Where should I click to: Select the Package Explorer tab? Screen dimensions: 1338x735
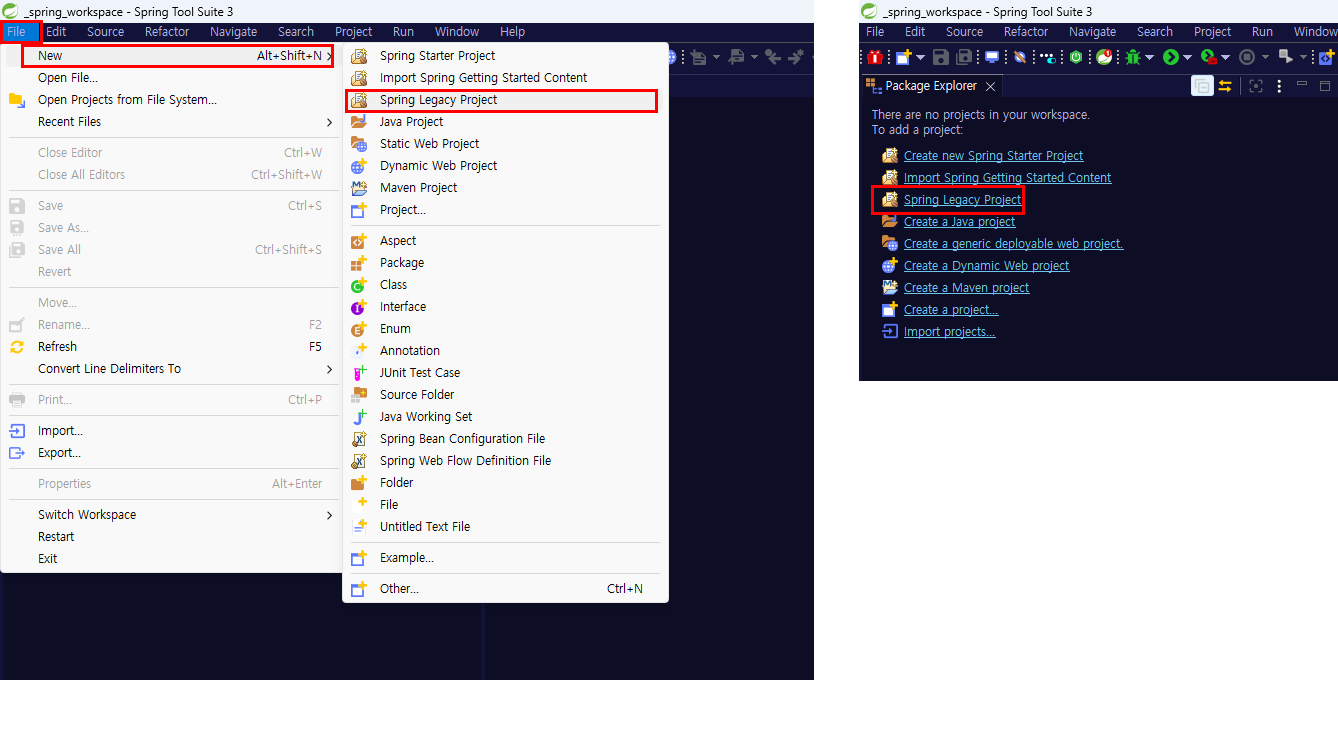tap(932, 86)
